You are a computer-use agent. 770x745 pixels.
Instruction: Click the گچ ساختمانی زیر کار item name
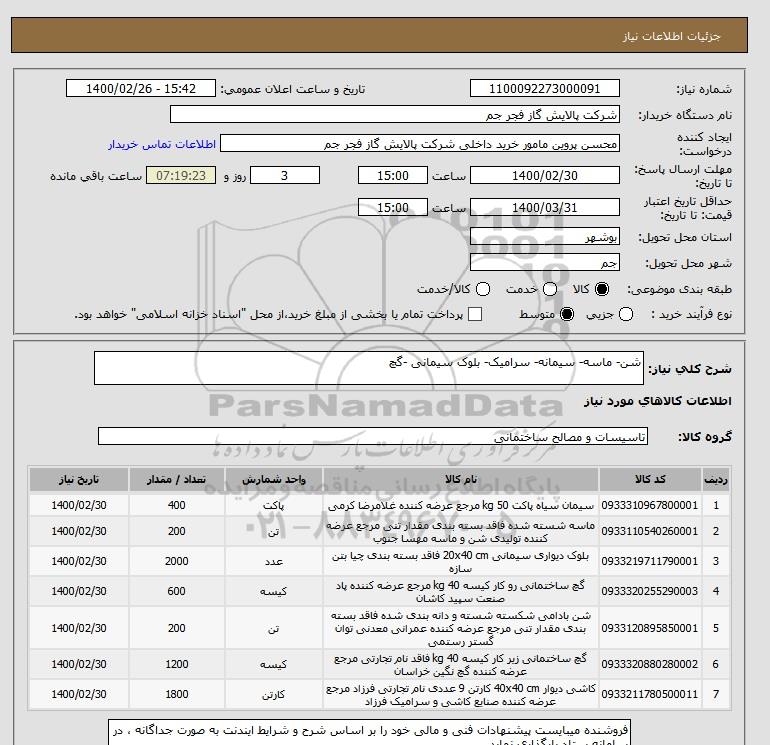(461, 664)
